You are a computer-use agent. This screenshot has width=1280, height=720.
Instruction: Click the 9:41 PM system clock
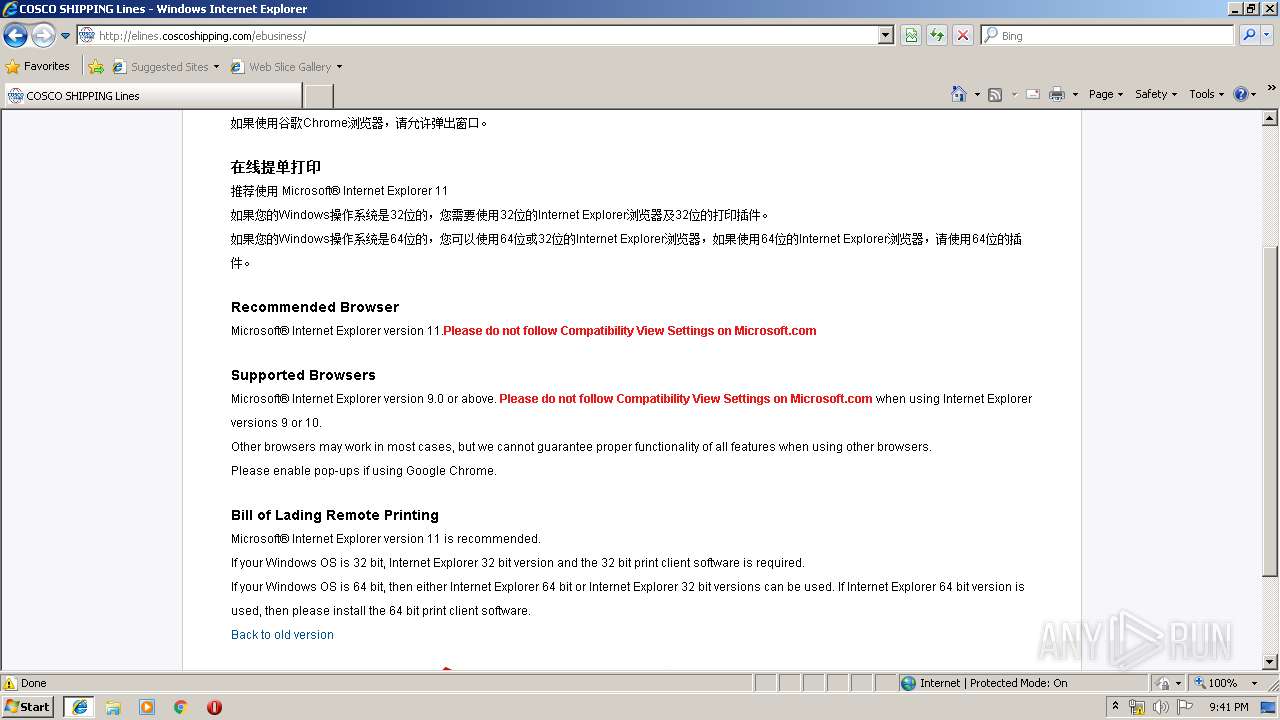tap(1229, 707)
